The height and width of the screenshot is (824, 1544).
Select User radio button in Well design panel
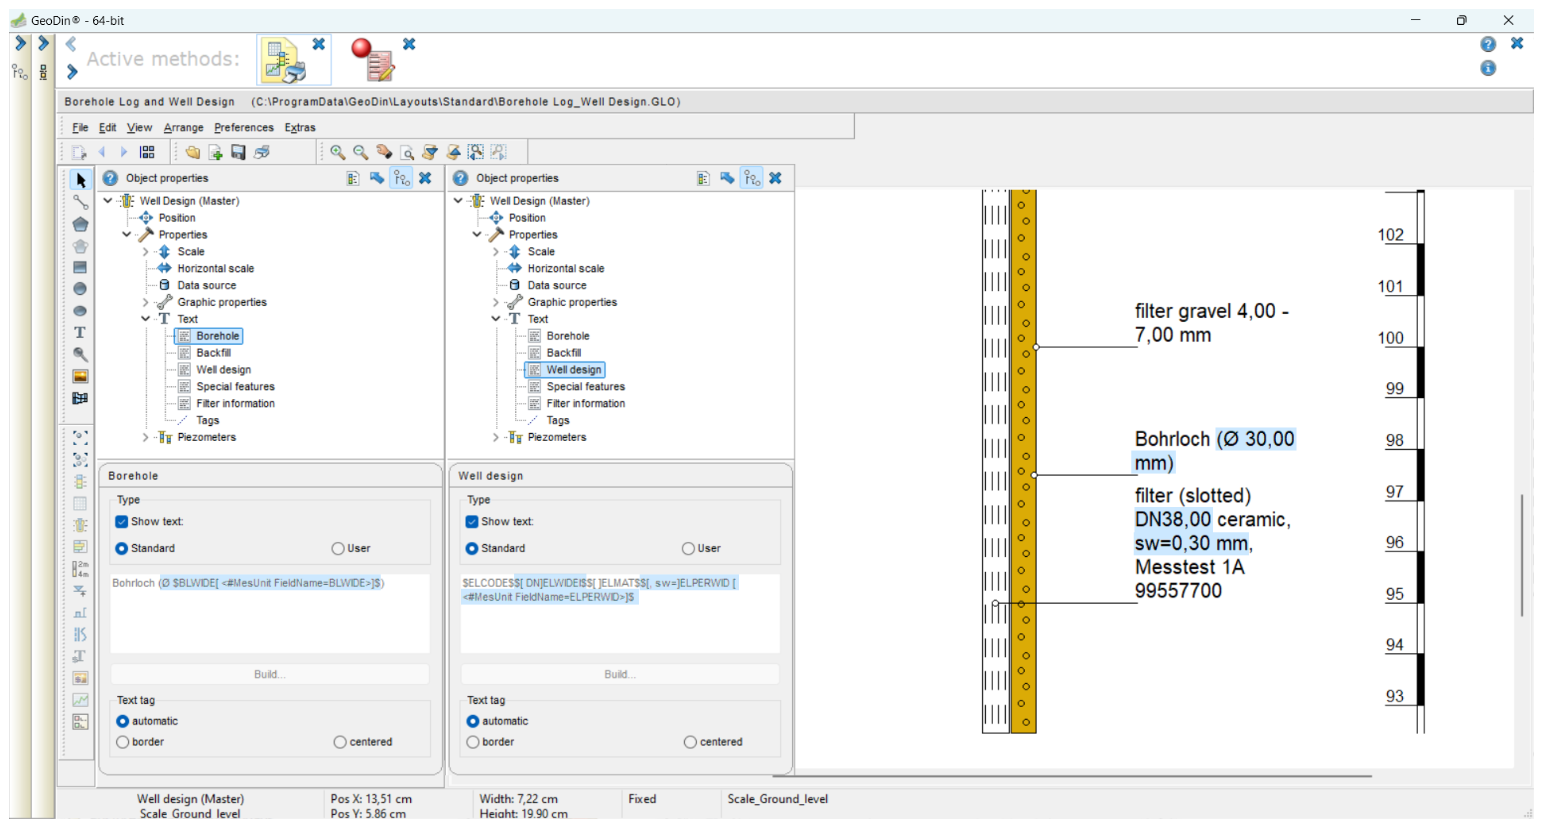pyautogui.click(x=688, y=549)
